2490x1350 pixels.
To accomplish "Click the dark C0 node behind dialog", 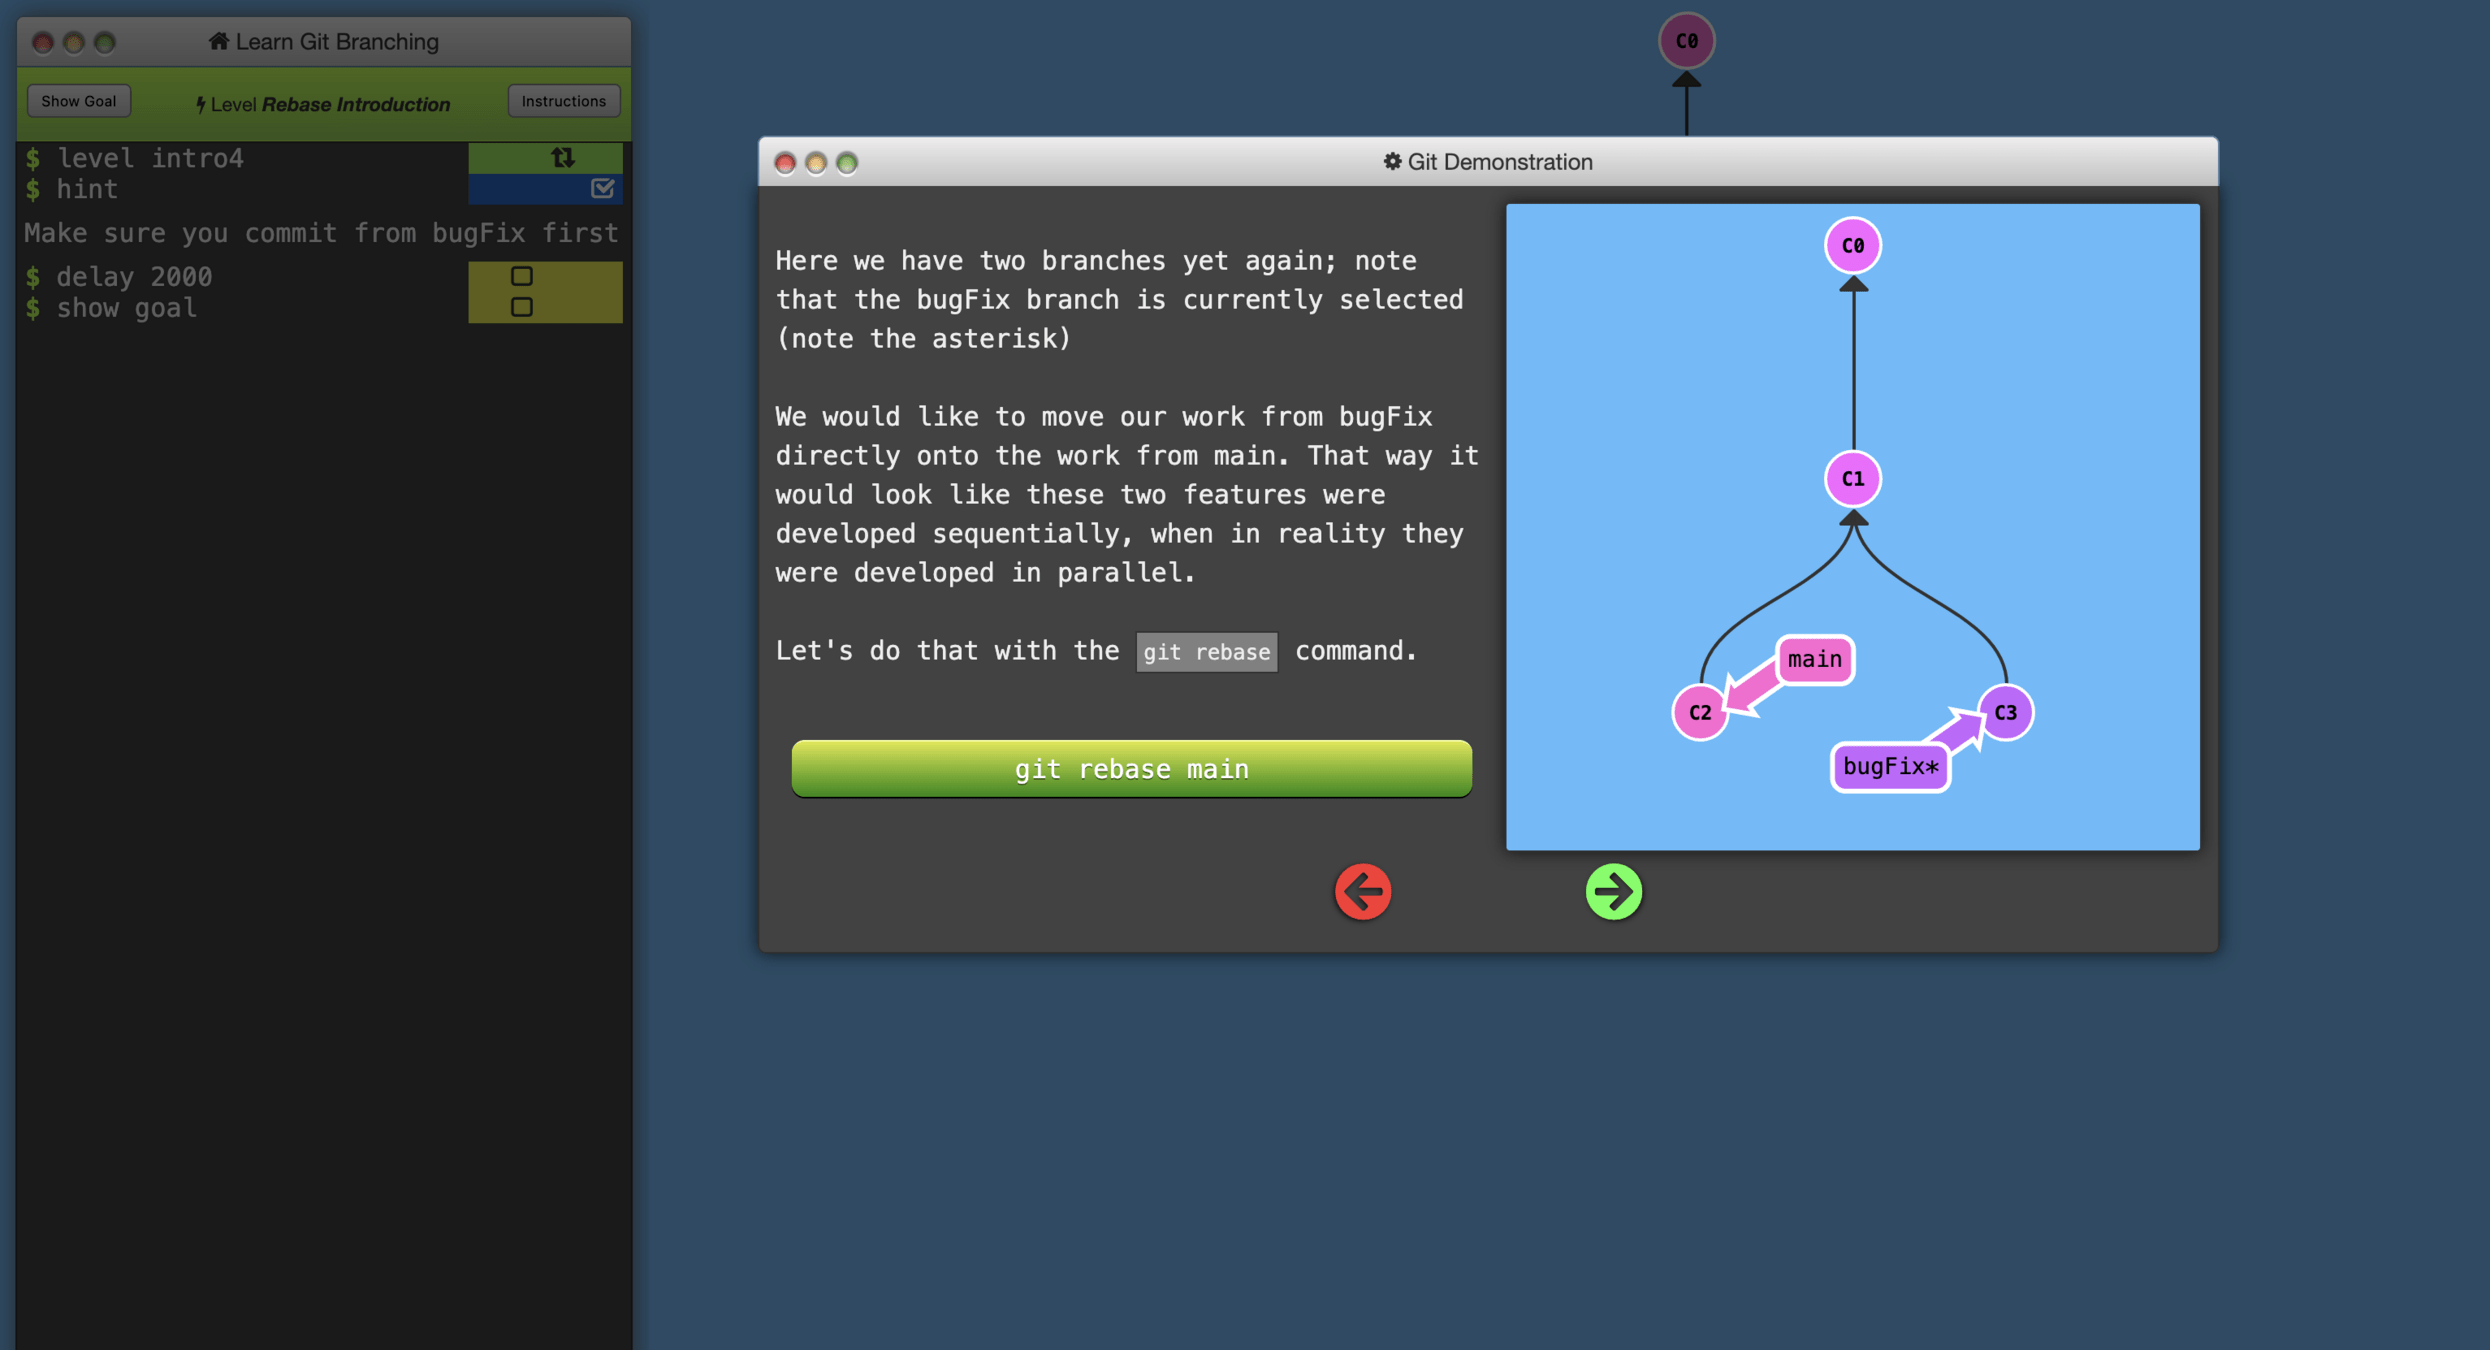I will tap(1686, 41).
